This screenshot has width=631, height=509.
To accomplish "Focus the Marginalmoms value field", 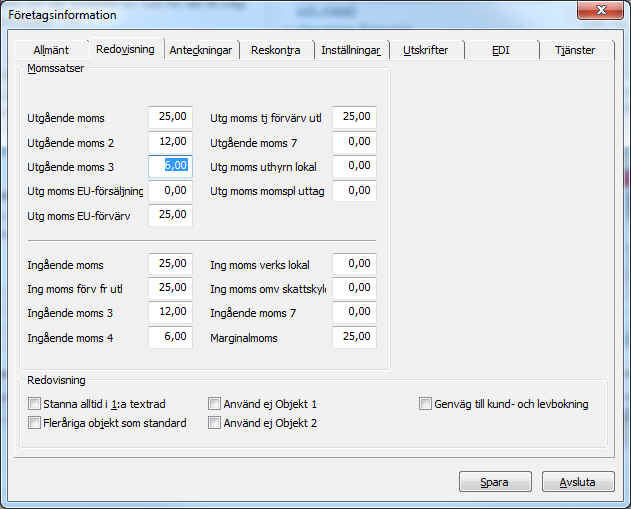I will [354, 338].
